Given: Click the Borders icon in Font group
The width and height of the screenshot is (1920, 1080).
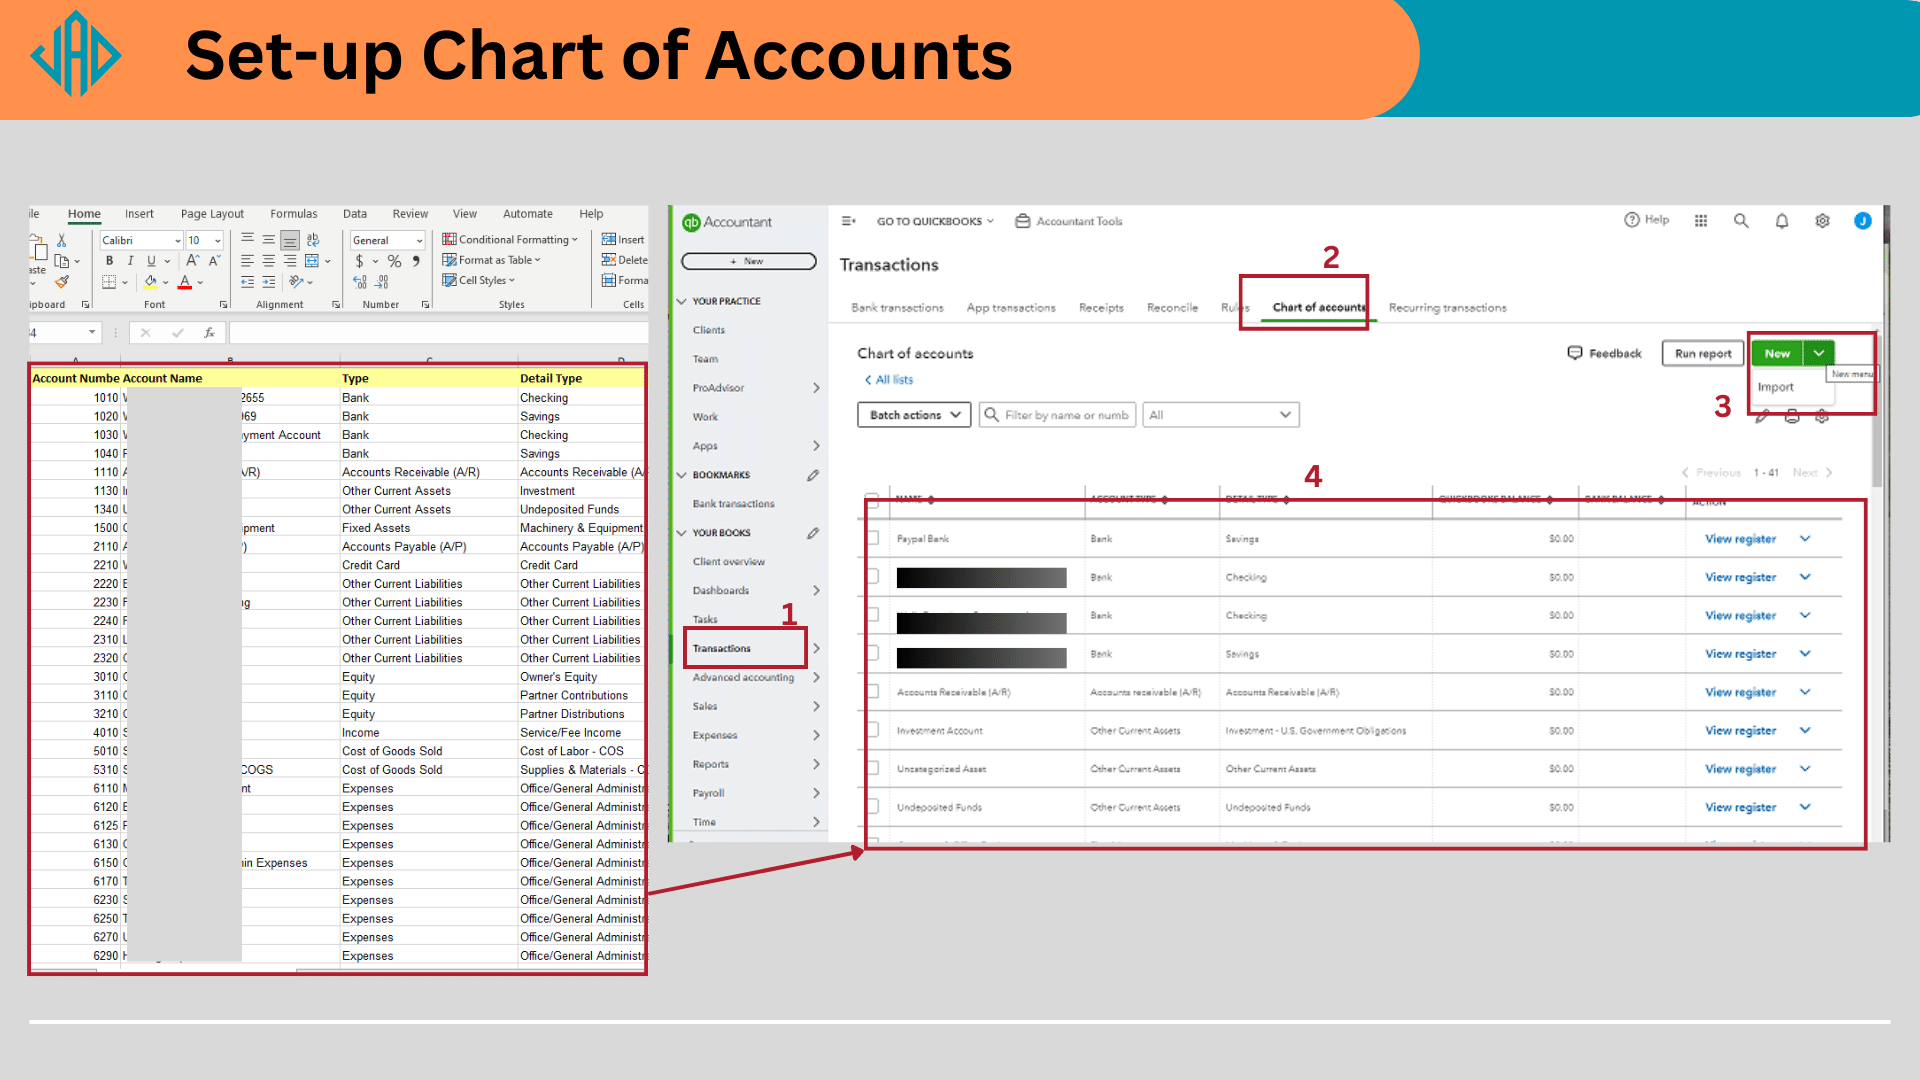Looking at the screenshot, I should pyautogui.click(x=109, y=282).
